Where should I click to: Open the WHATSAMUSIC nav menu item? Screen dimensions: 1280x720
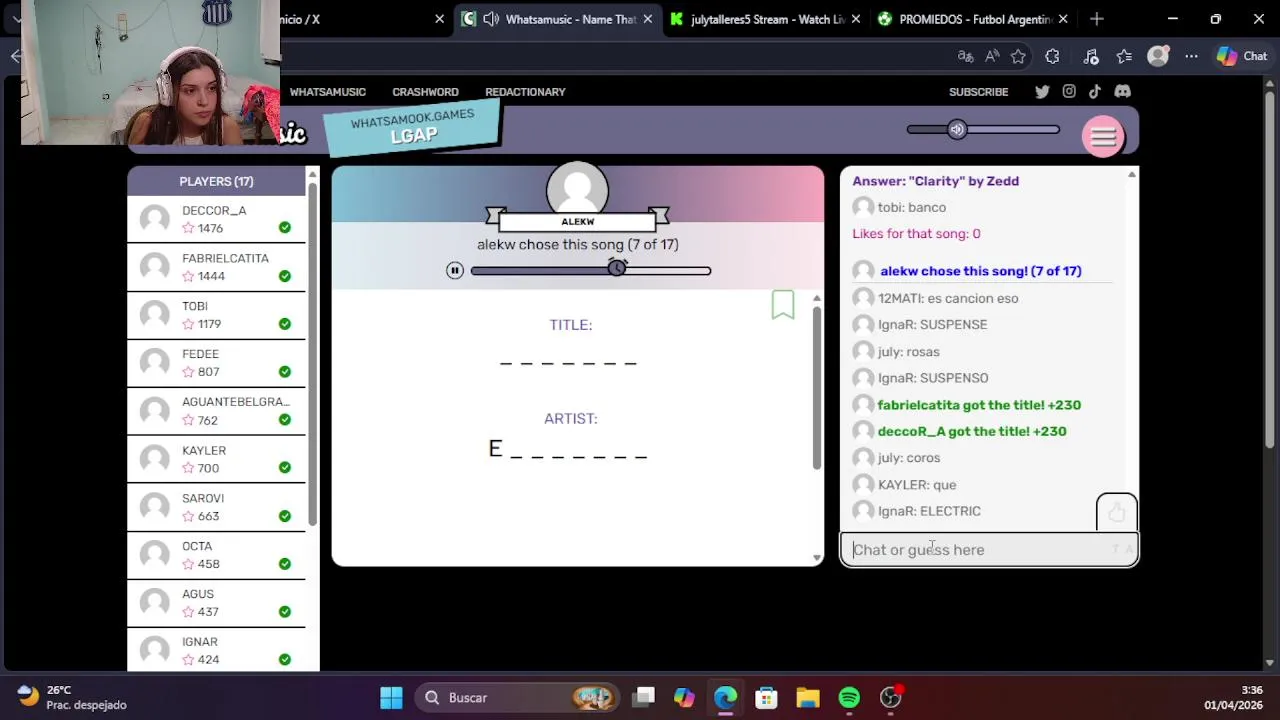(x=327, y=92)
